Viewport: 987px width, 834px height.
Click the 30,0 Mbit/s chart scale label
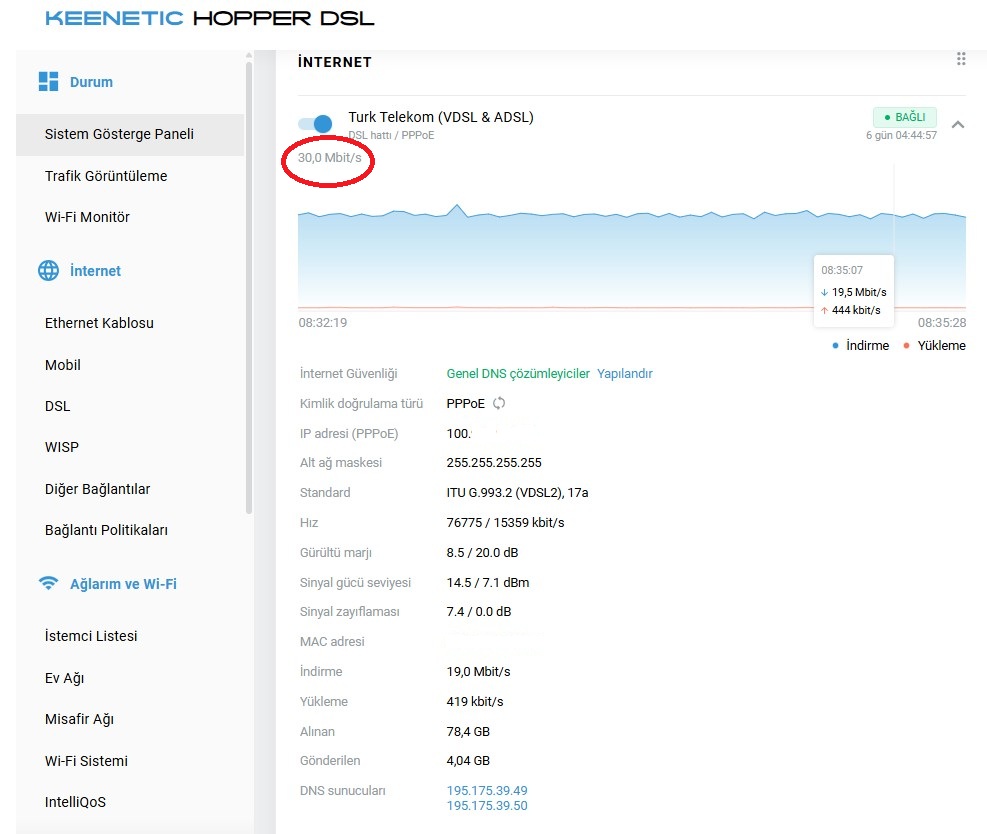(x=330, y=157)
